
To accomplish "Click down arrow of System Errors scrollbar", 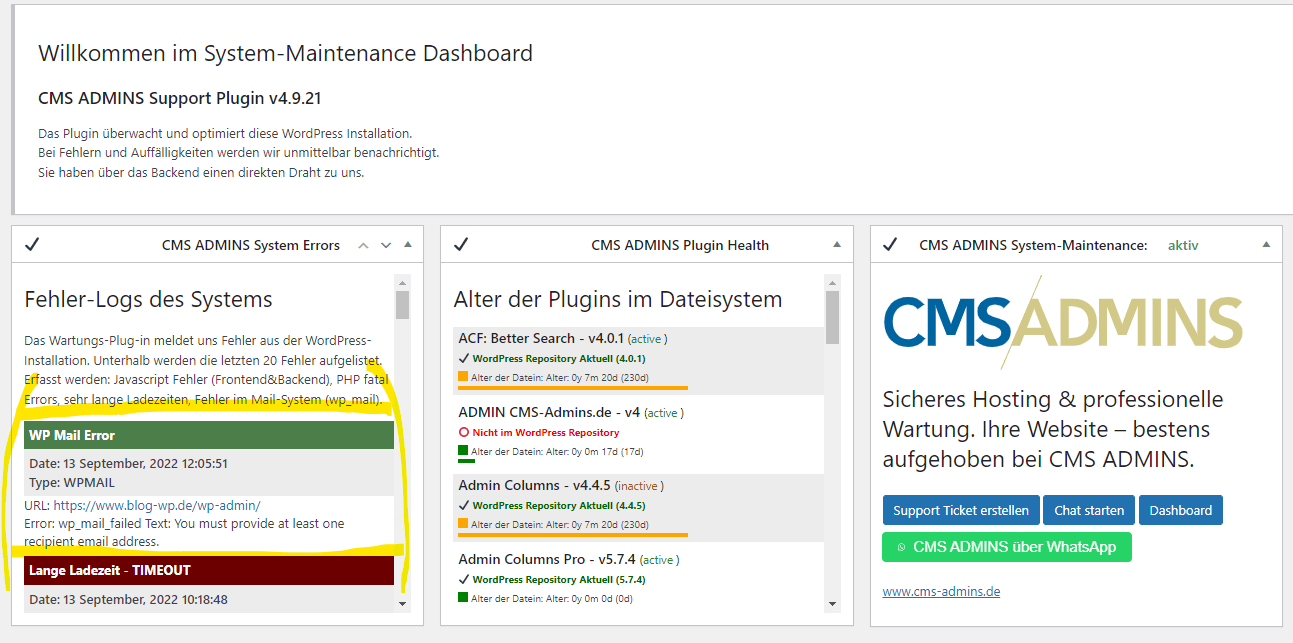I will pos(403,603).
